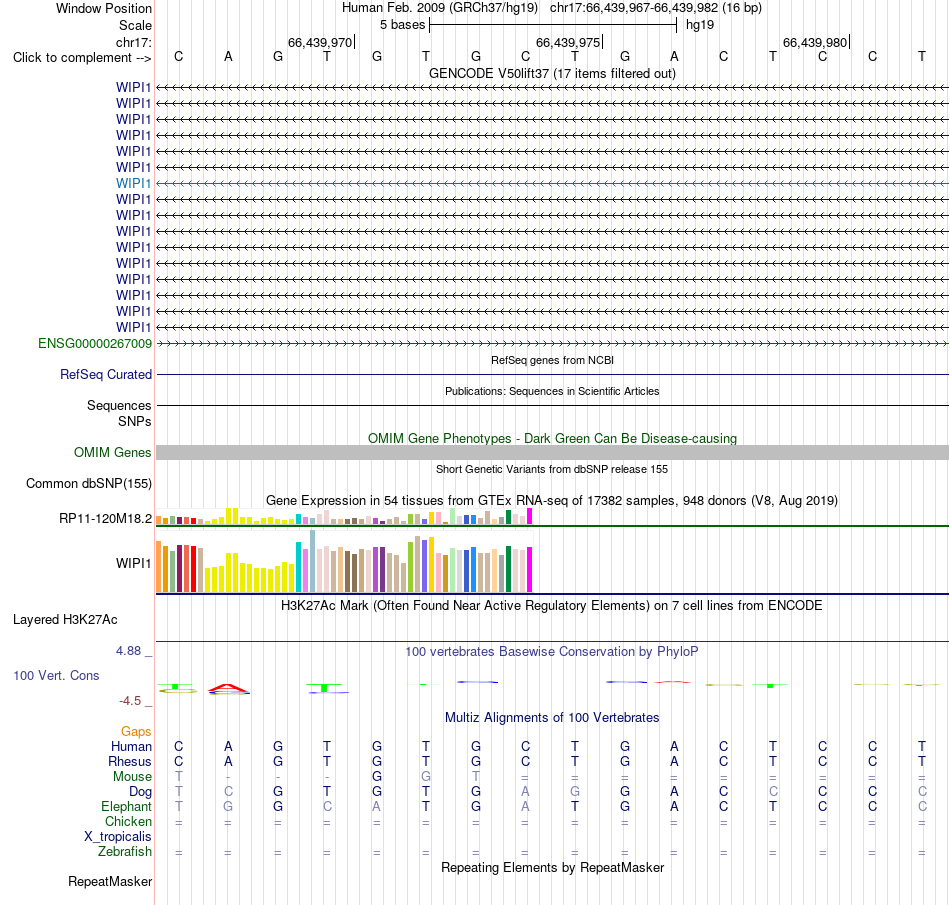
Task: Click the RP11-120M18.2 GTEx gene label
Action: coord(105,519)
